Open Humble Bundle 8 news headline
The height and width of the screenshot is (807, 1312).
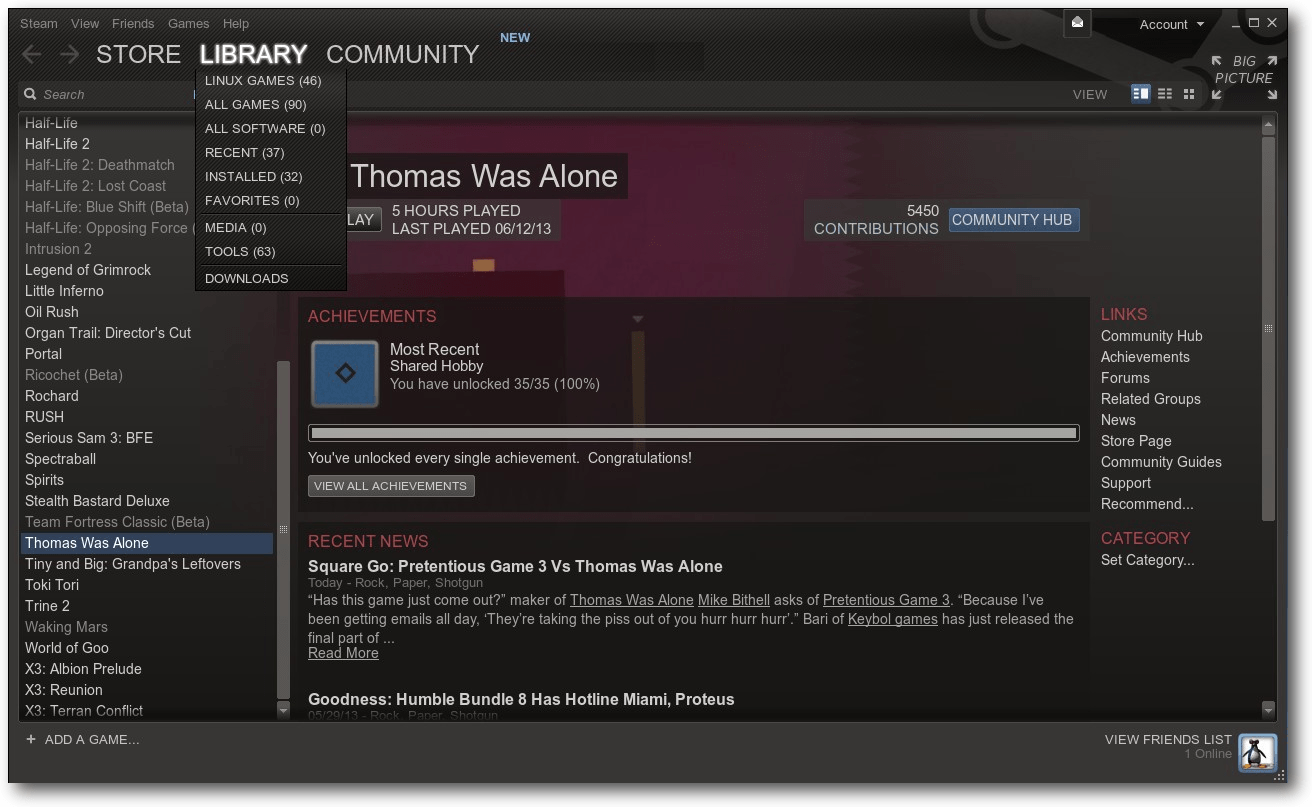521,699
